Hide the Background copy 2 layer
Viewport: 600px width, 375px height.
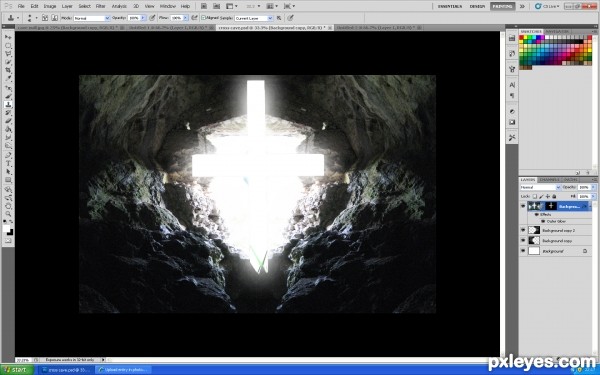[x=523, y=230]
